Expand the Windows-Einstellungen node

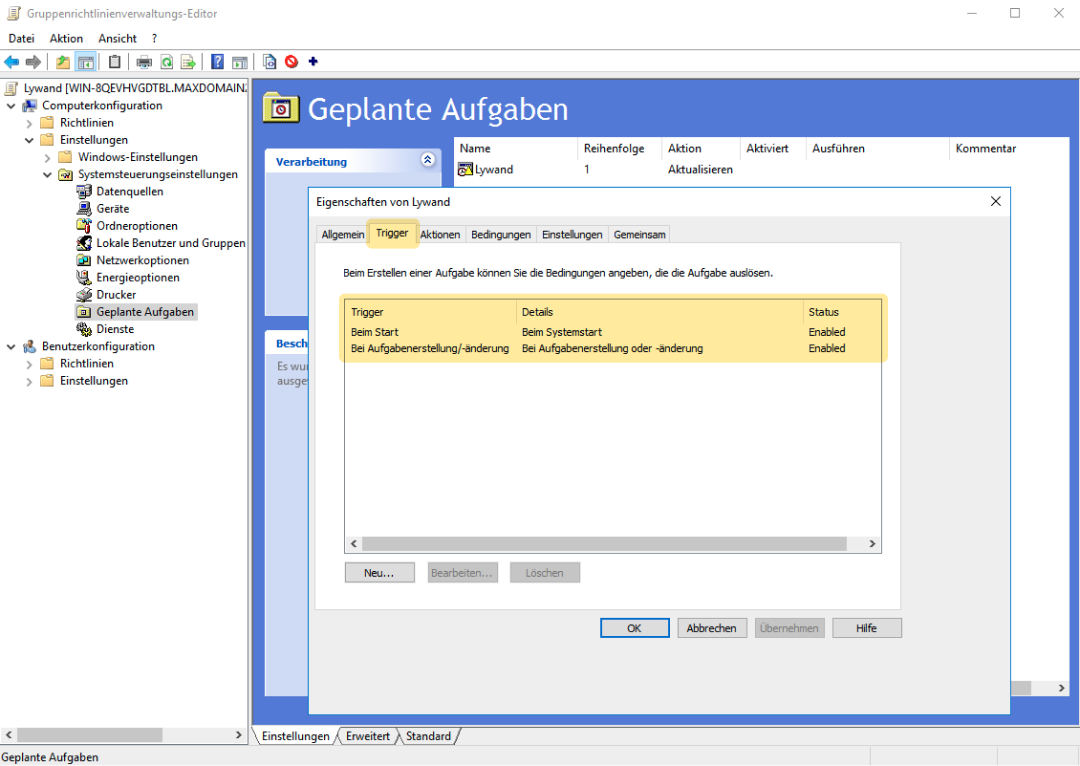coord(47,158)
